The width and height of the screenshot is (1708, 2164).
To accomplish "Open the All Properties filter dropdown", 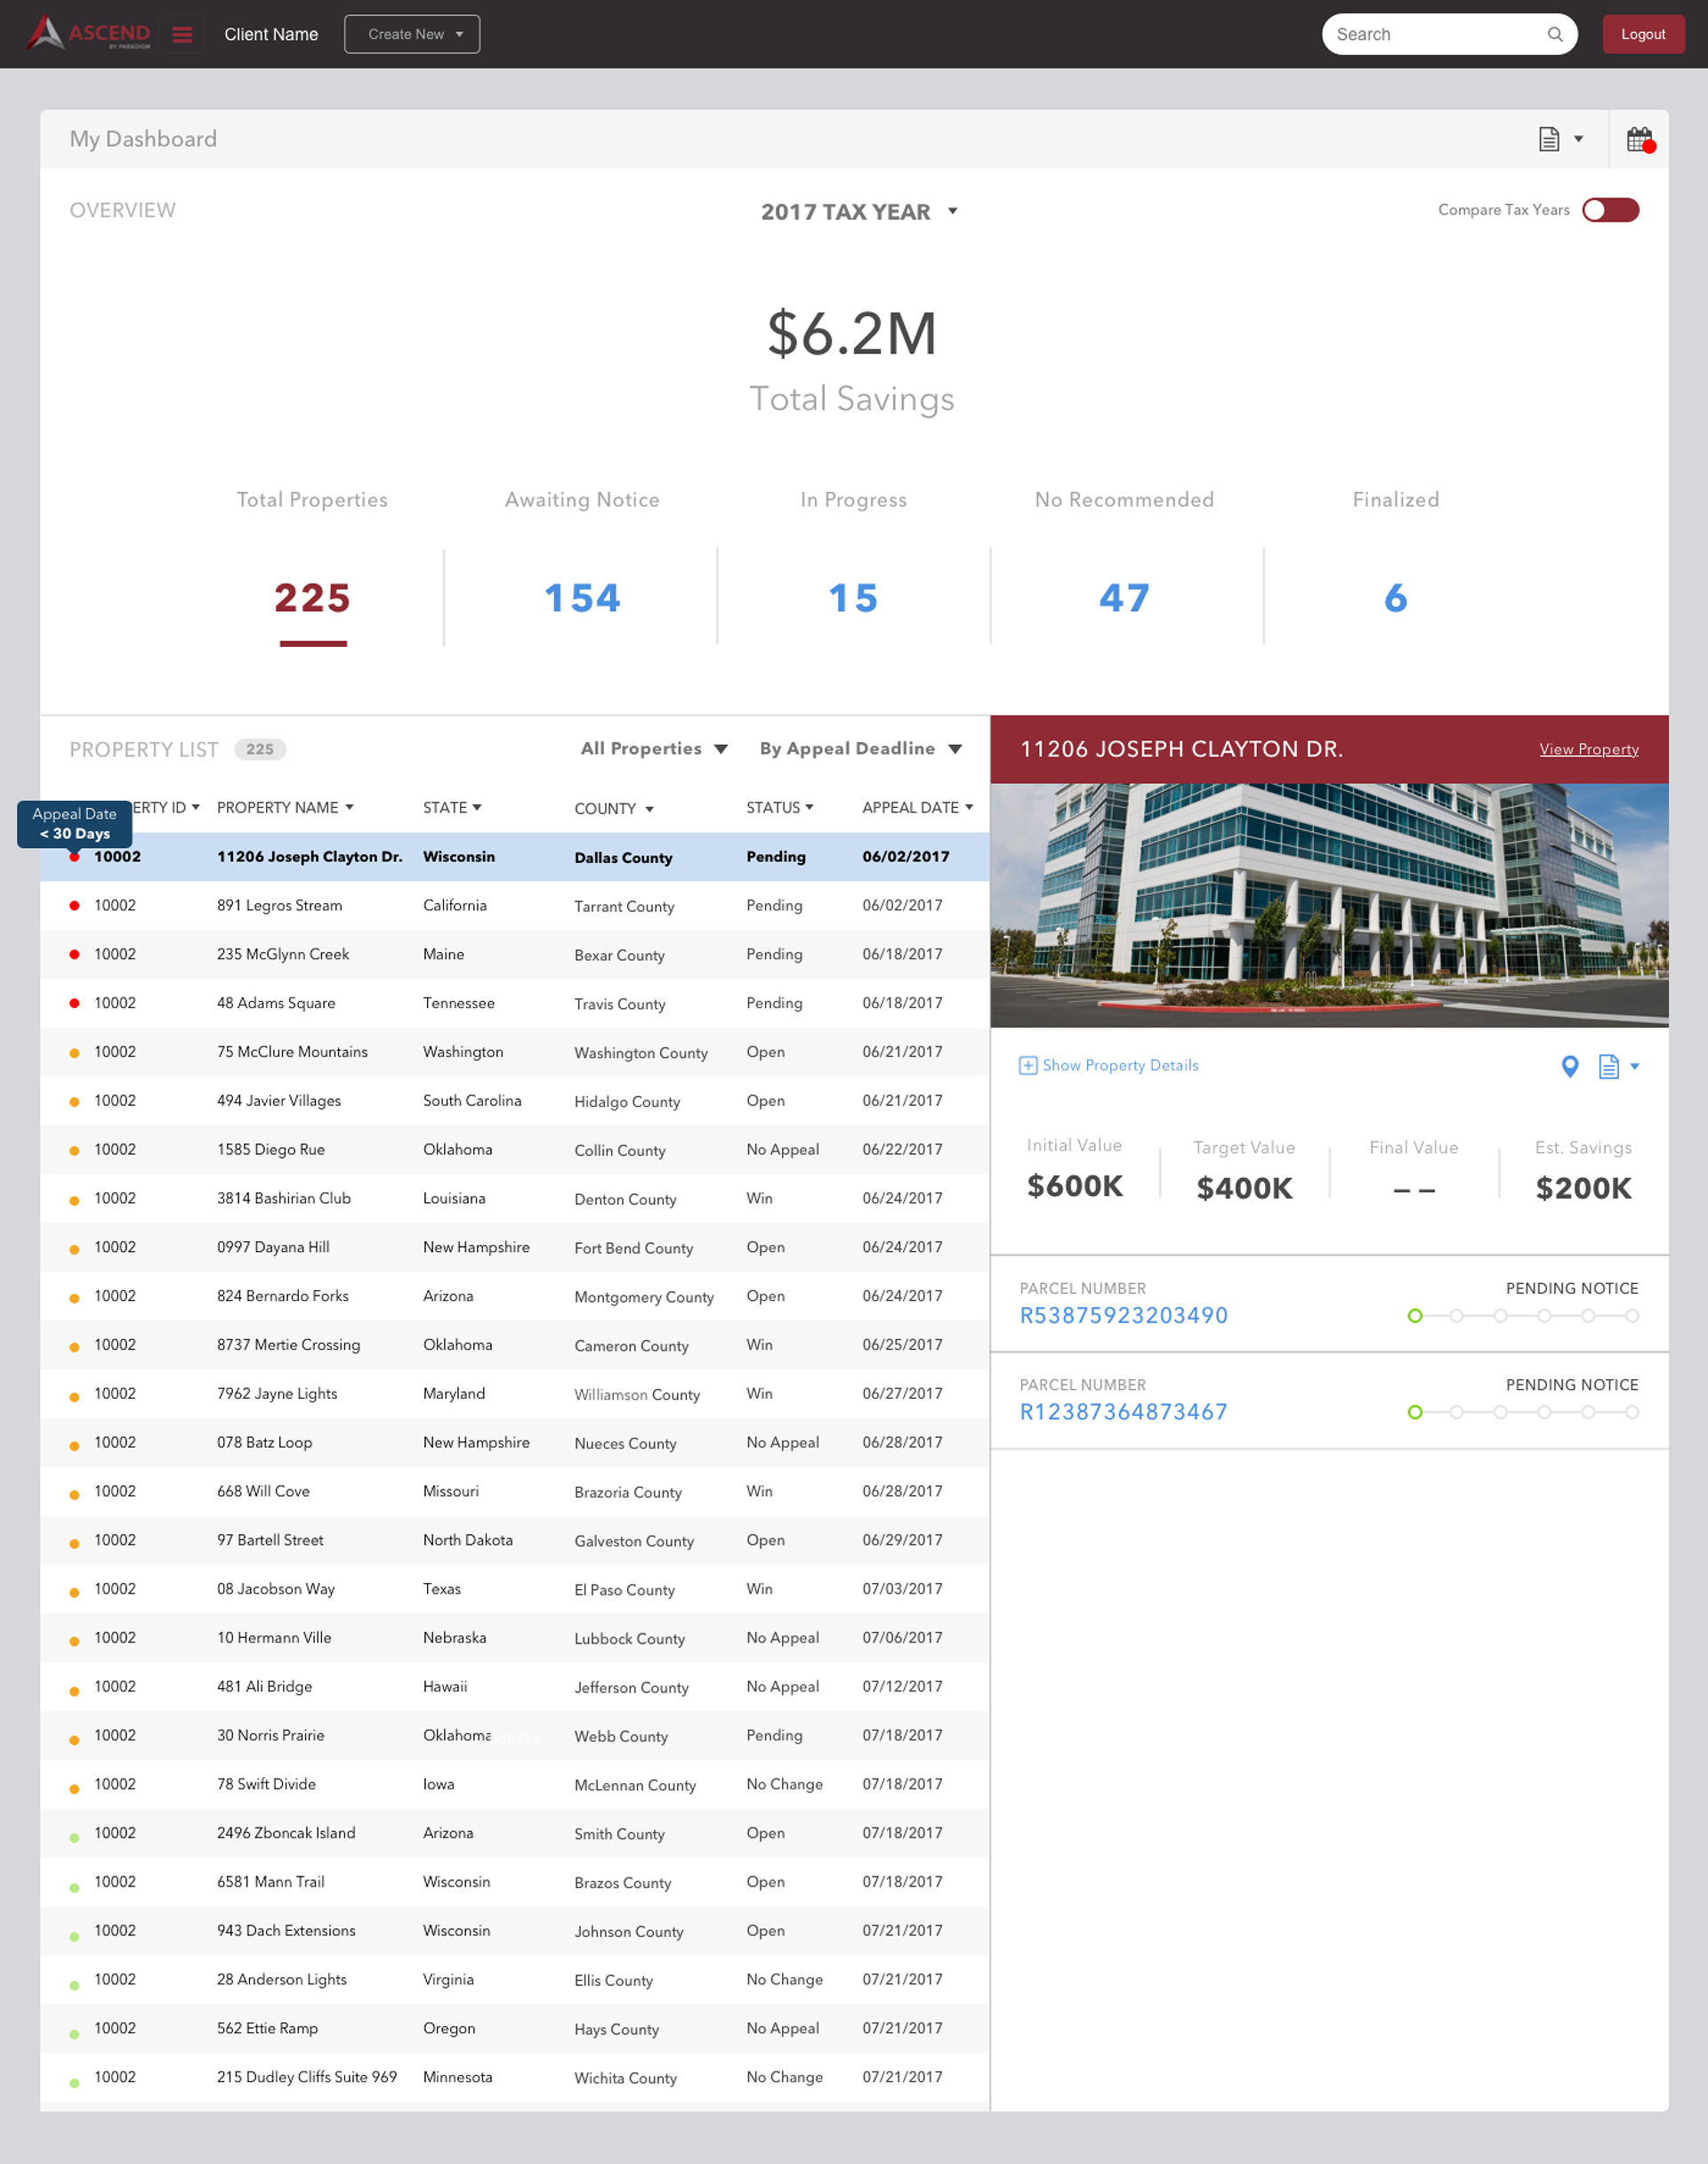I will [654, 748].
